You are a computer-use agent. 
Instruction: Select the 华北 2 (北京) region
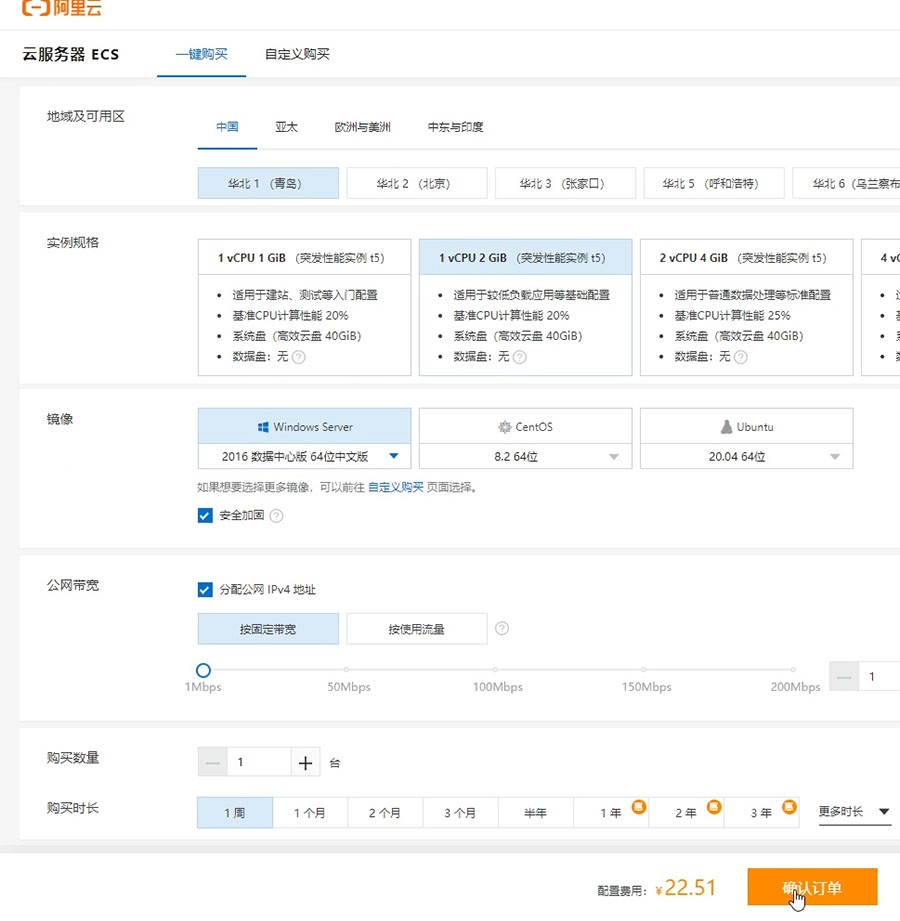click(x=417, y=183)
